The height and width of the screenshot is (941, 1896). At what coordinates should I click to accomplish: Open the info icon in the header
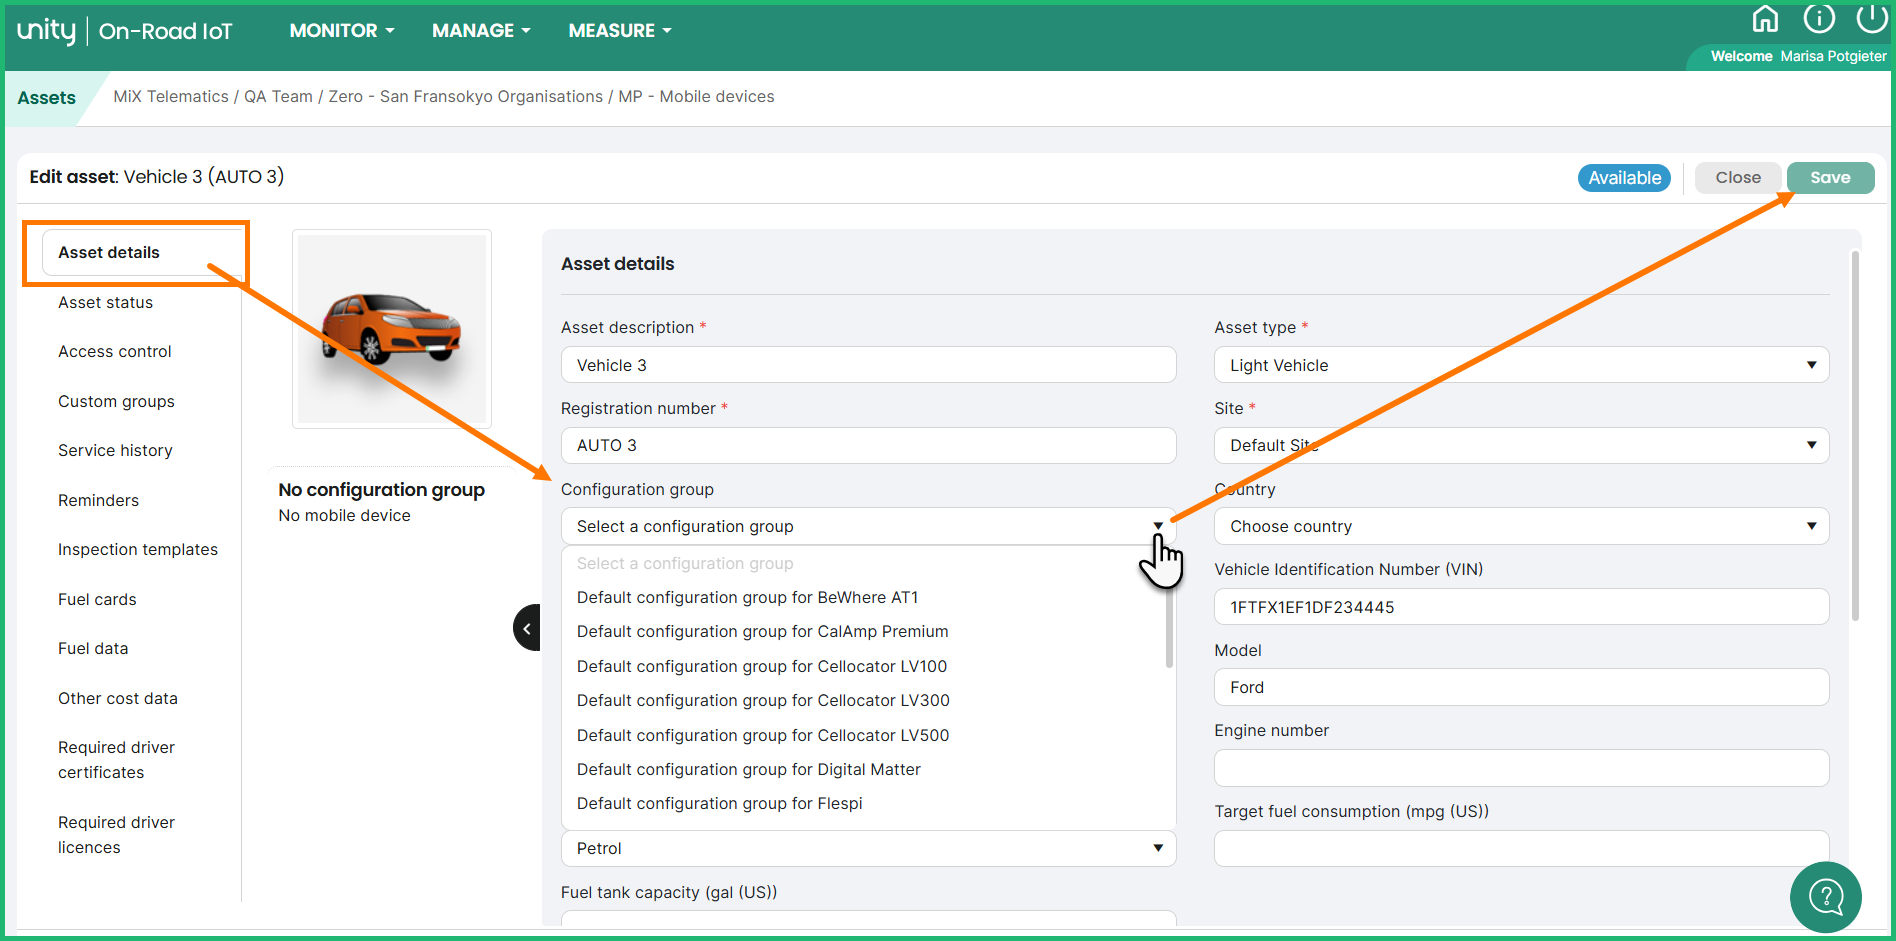pos(1819,18)
